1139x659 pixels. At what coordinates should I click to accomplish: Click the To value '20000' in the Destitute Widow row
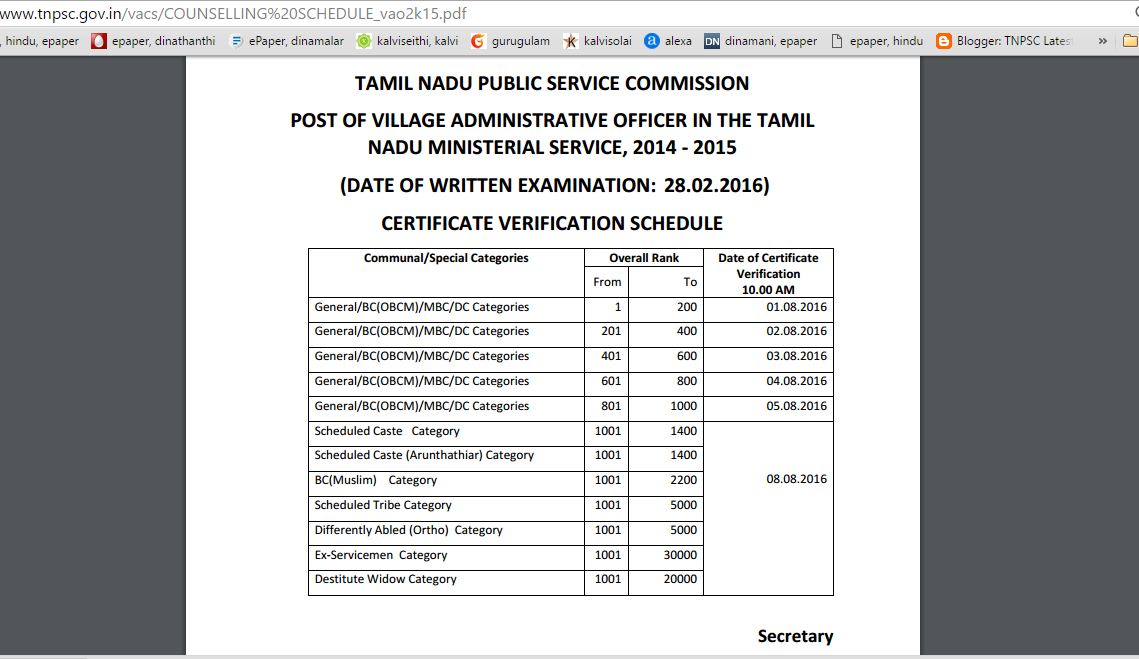pyautogui.click(x=680, y=579)
